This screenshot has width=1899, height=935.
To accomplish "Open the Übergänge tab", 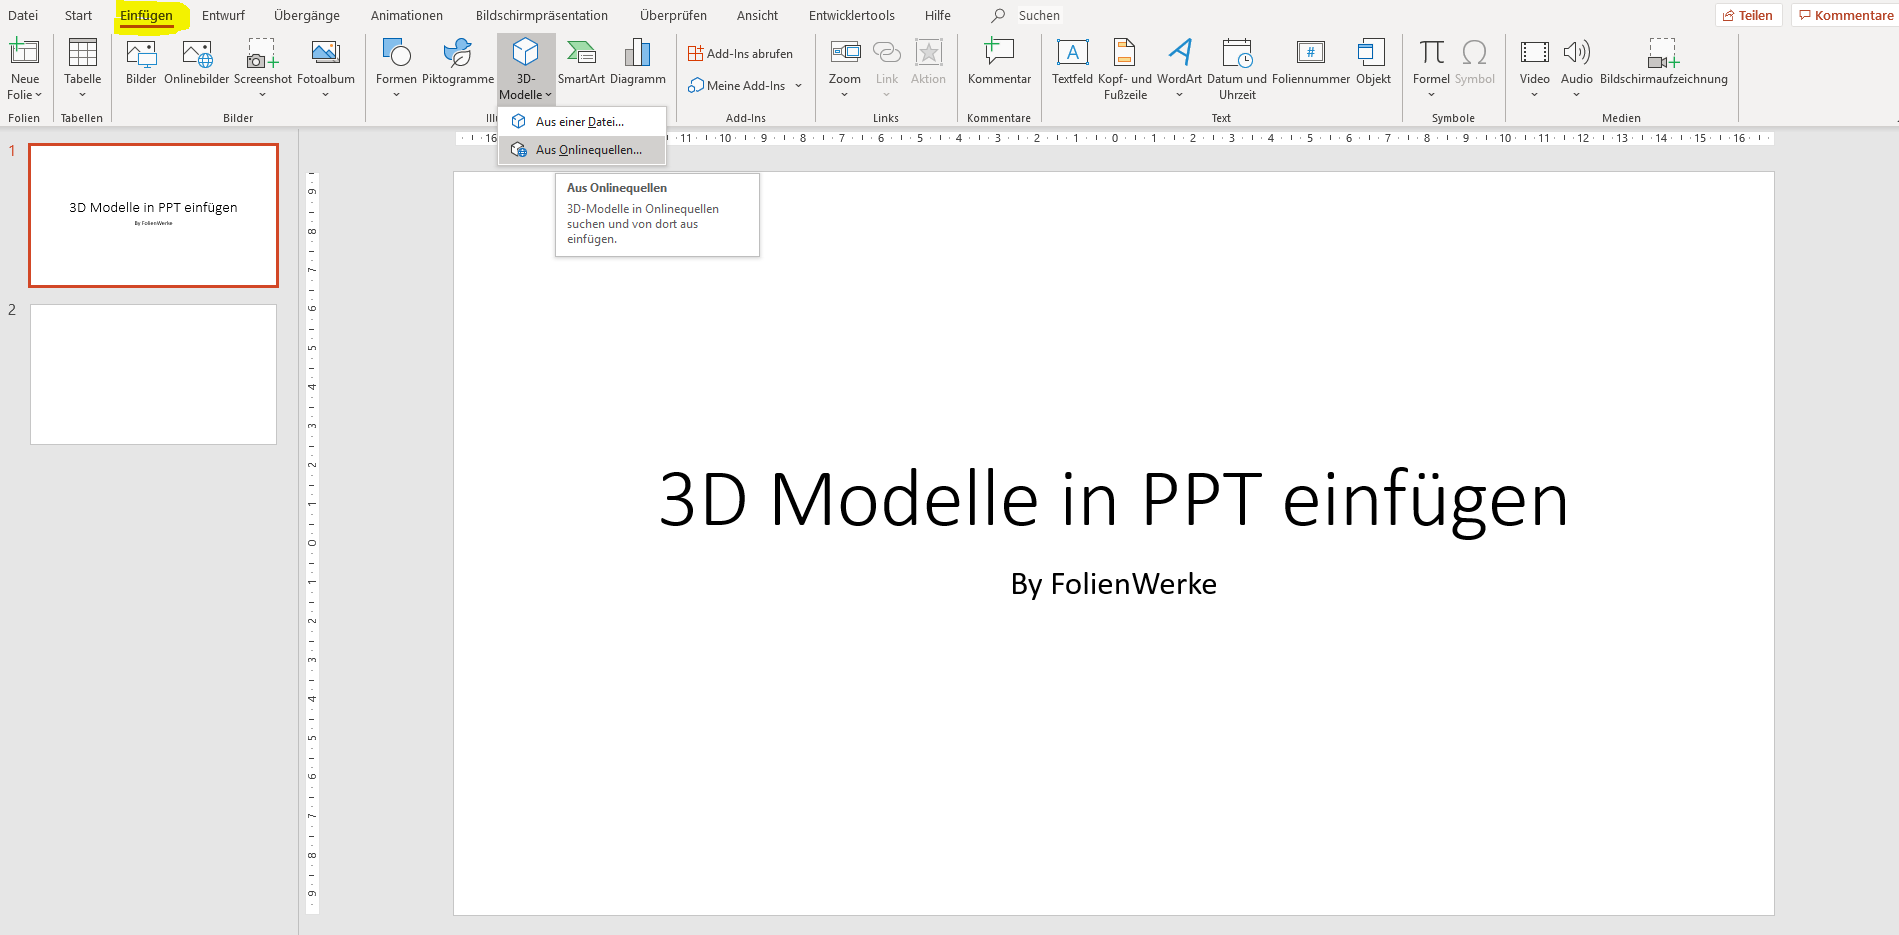I will click(307, 15).
